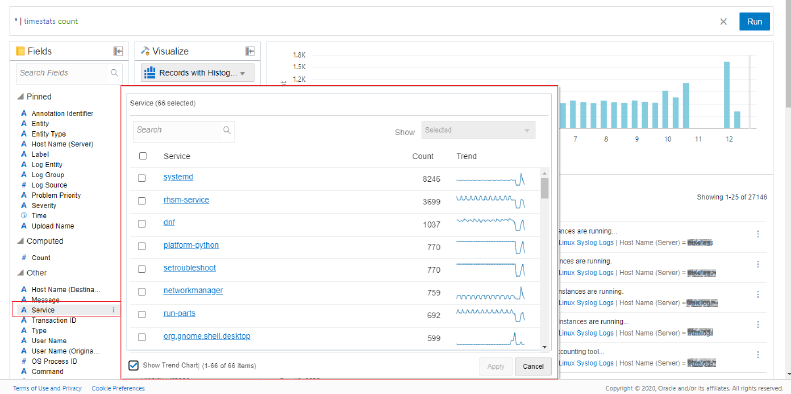
Task: Check the setroubleshoot checkbox
Action: click(x=142, y=269)
